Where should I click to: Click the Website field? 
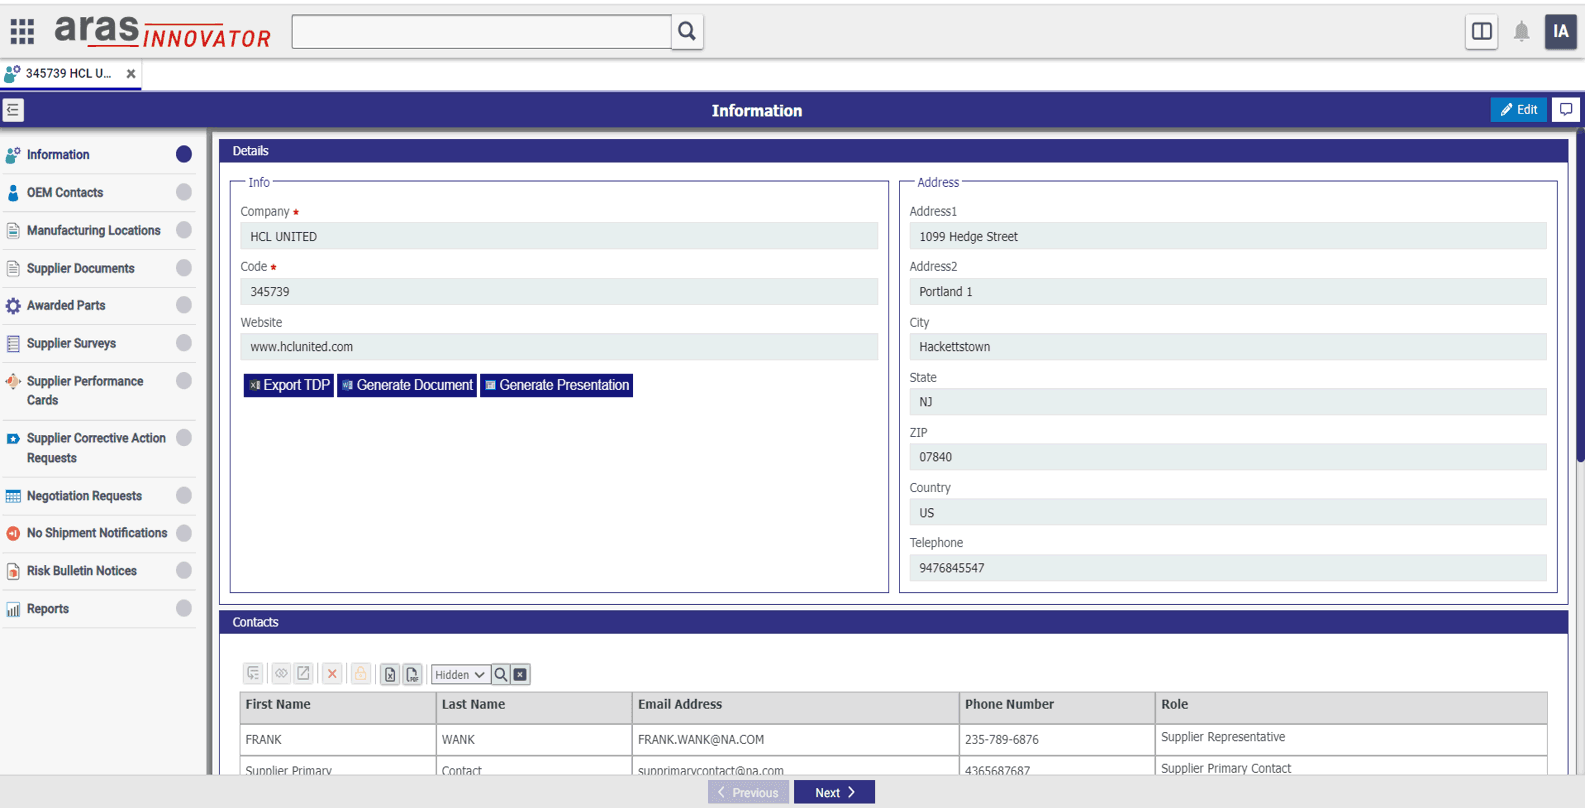(559, 347)
